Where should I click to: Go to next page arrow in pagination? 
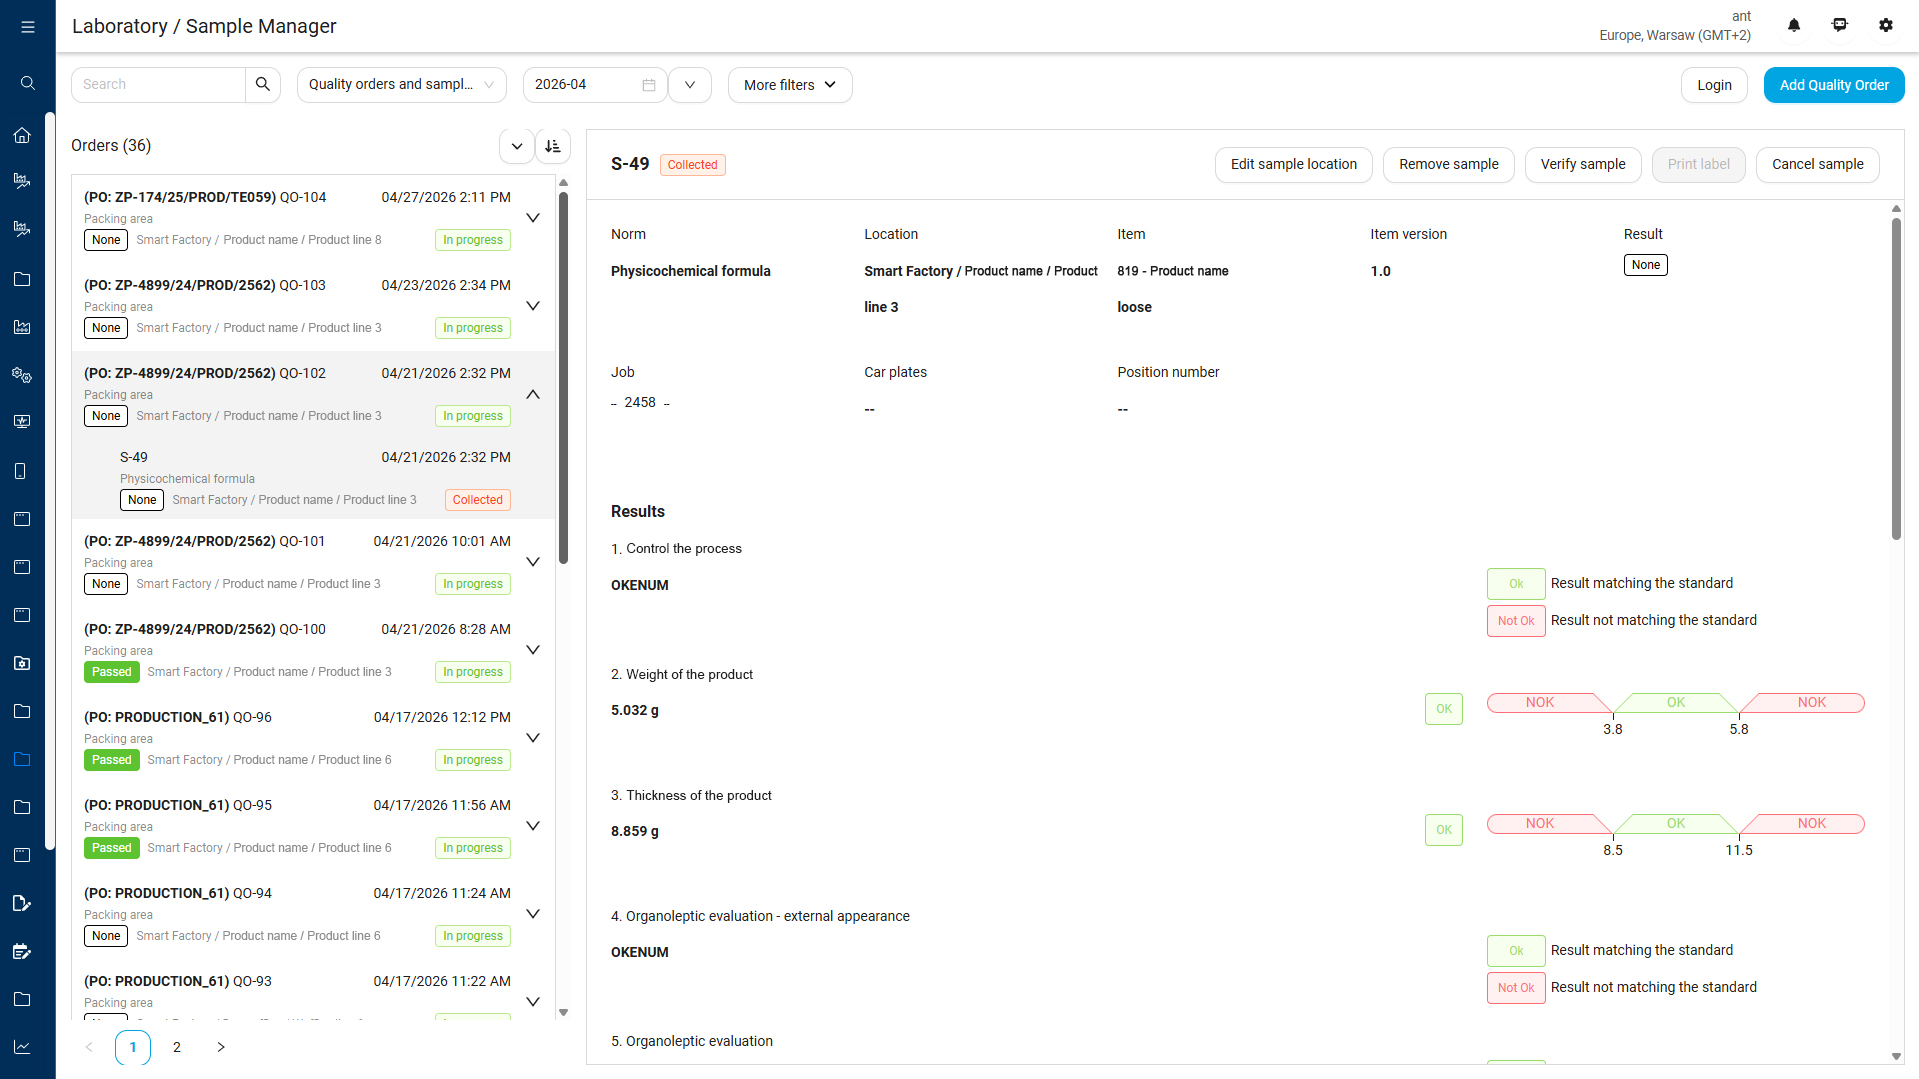pyautogui.click(x=221, y=1047)
